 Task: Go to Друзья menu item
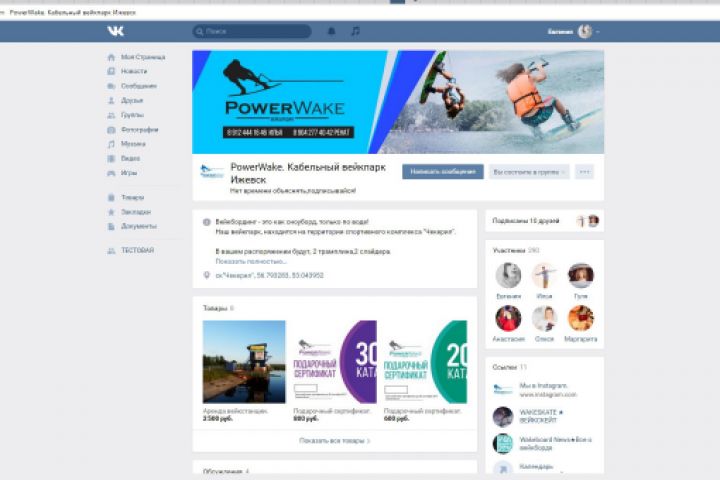(132, 100)
